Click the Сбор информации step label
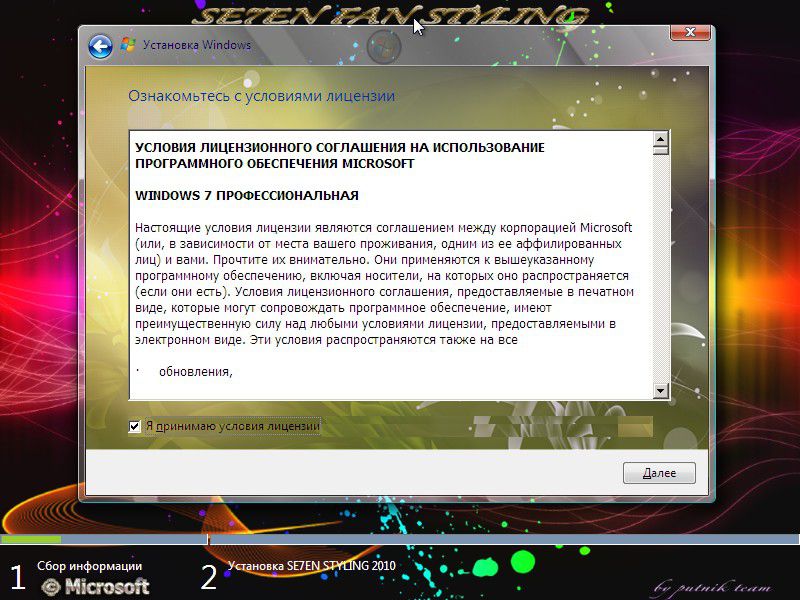Screen dimensions: 800x600 [x=89, y=566]
